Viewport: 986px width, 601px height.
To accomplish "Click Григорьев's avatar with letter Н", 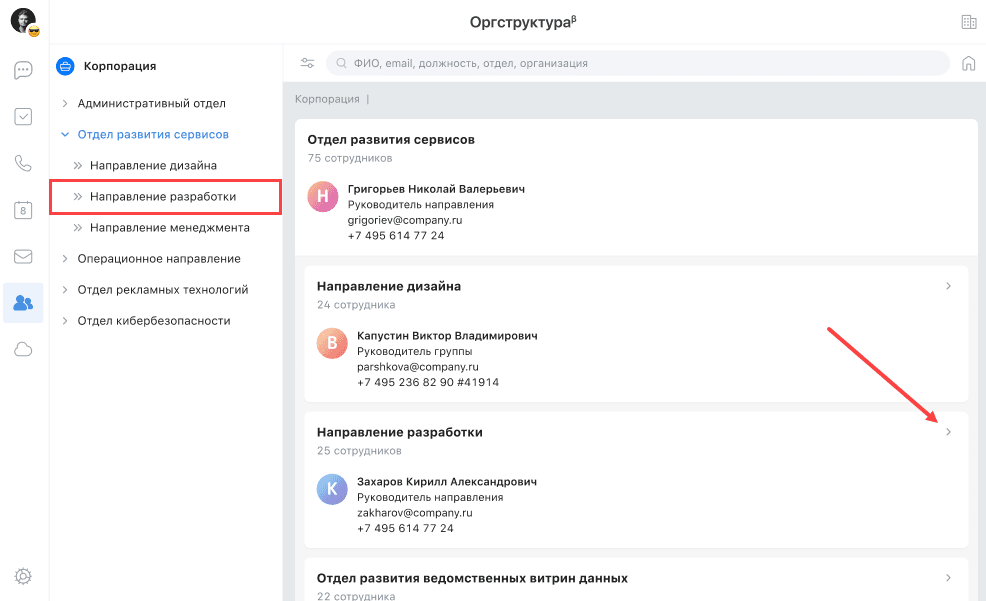I will (323, 196).
